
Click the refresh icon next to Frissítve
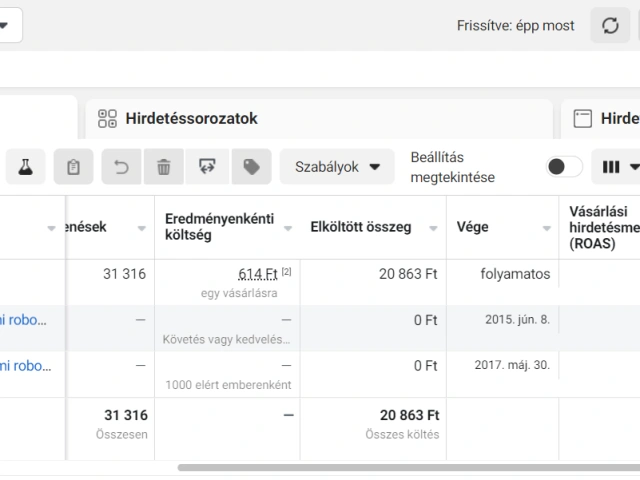[609, 26]
